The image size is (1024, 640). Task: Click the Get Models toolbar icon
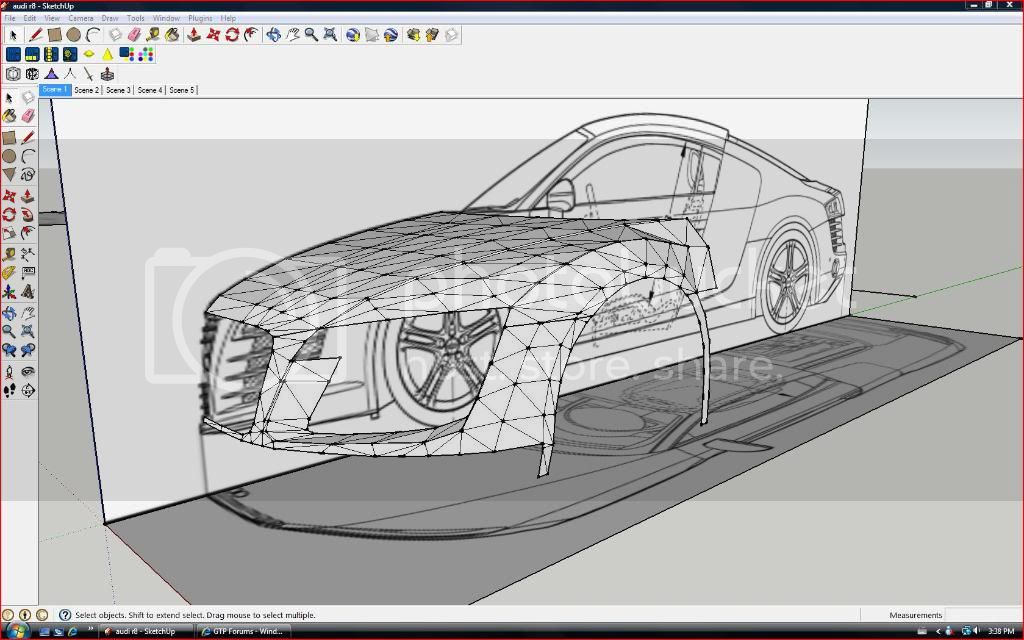point(412,35)
